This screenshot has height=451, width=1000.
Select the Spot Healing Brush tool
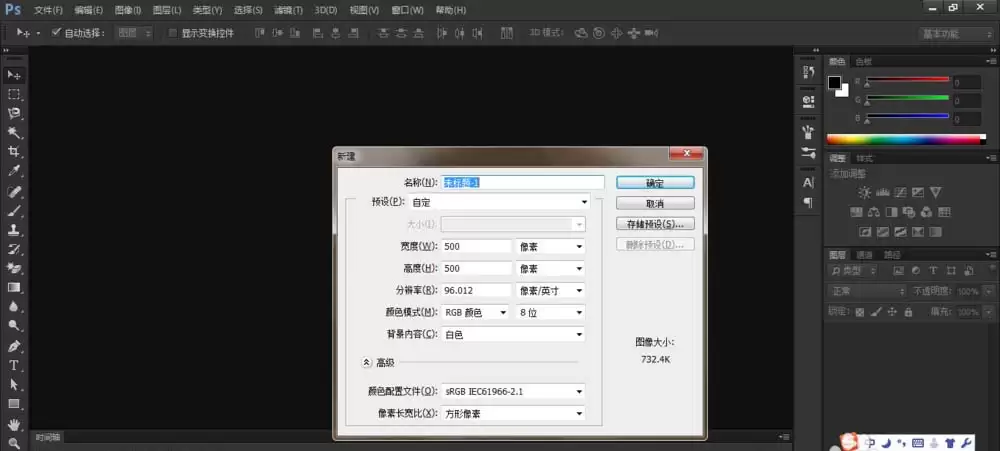coord(14,191)
